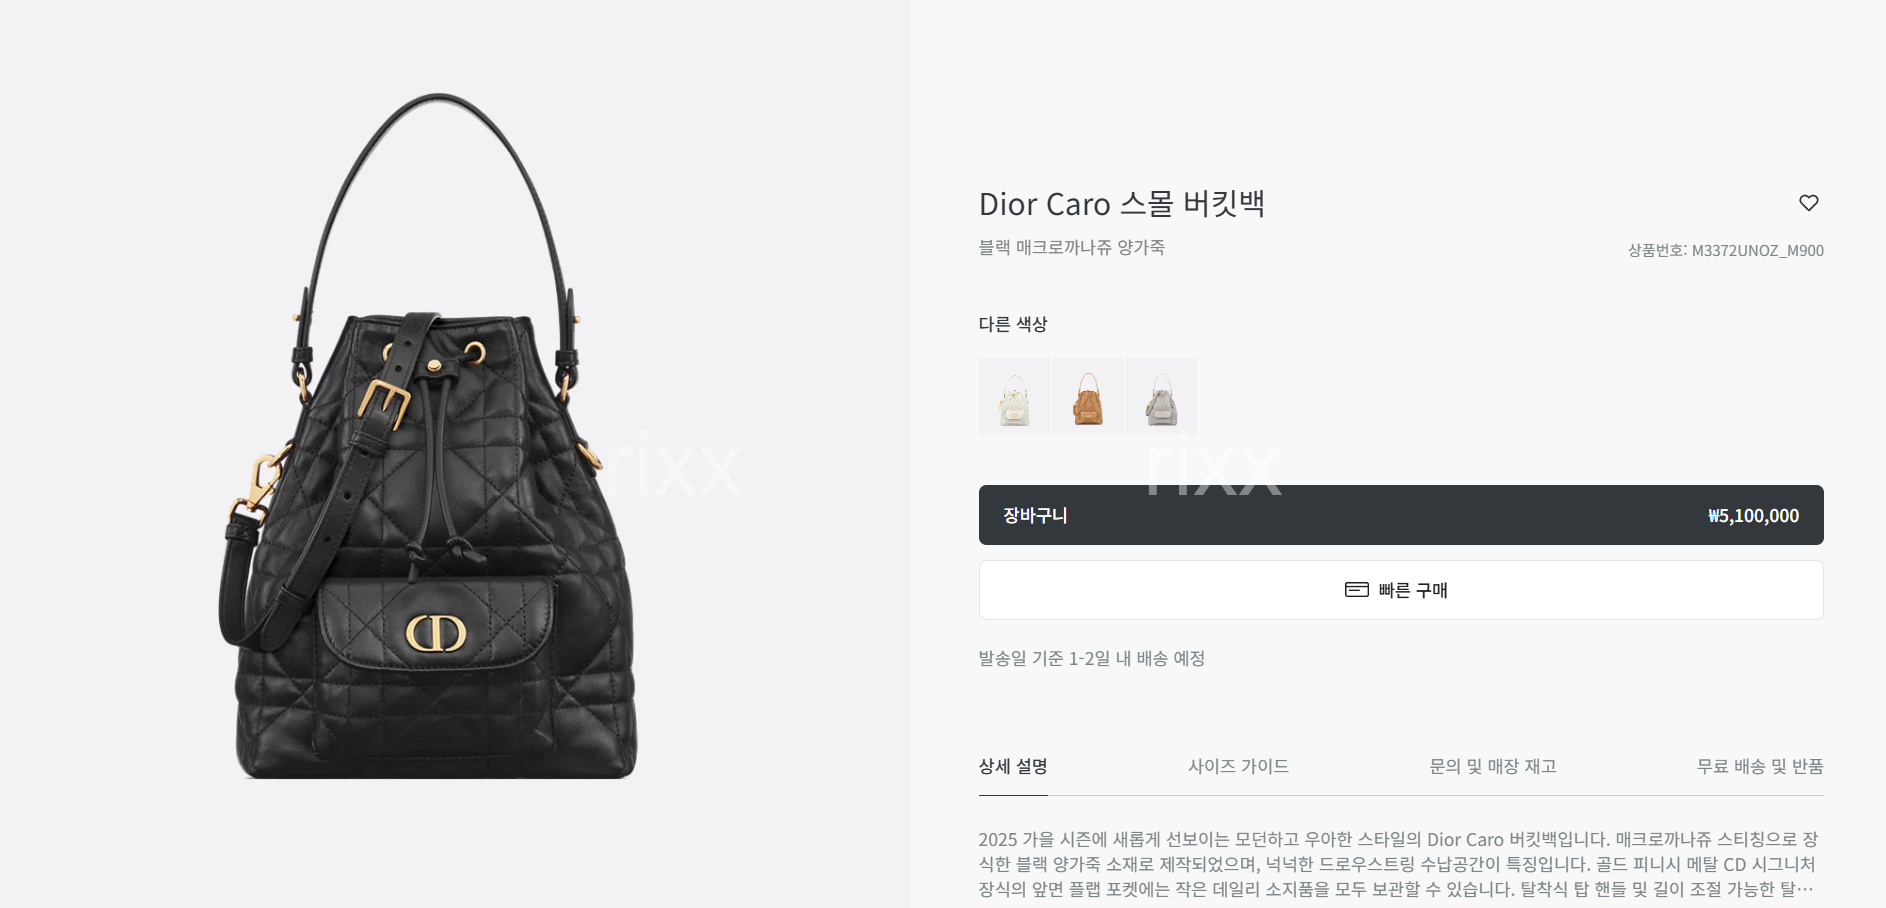Click the 다른 색상 section label

1013,324
